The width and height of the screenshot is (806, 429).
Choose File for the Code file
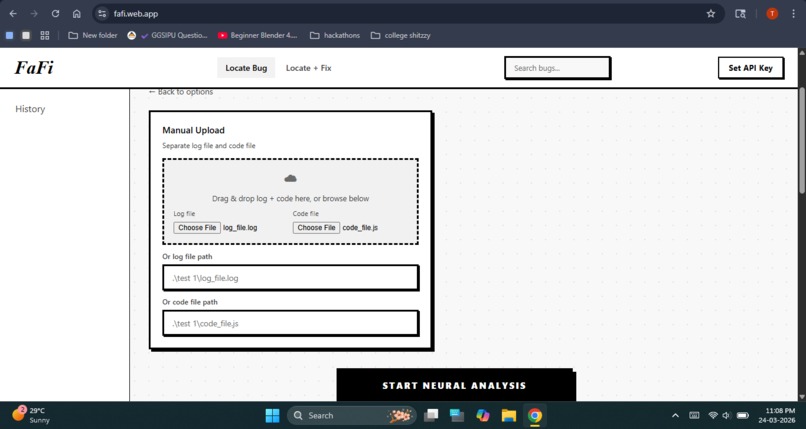[x=316, y=228]
